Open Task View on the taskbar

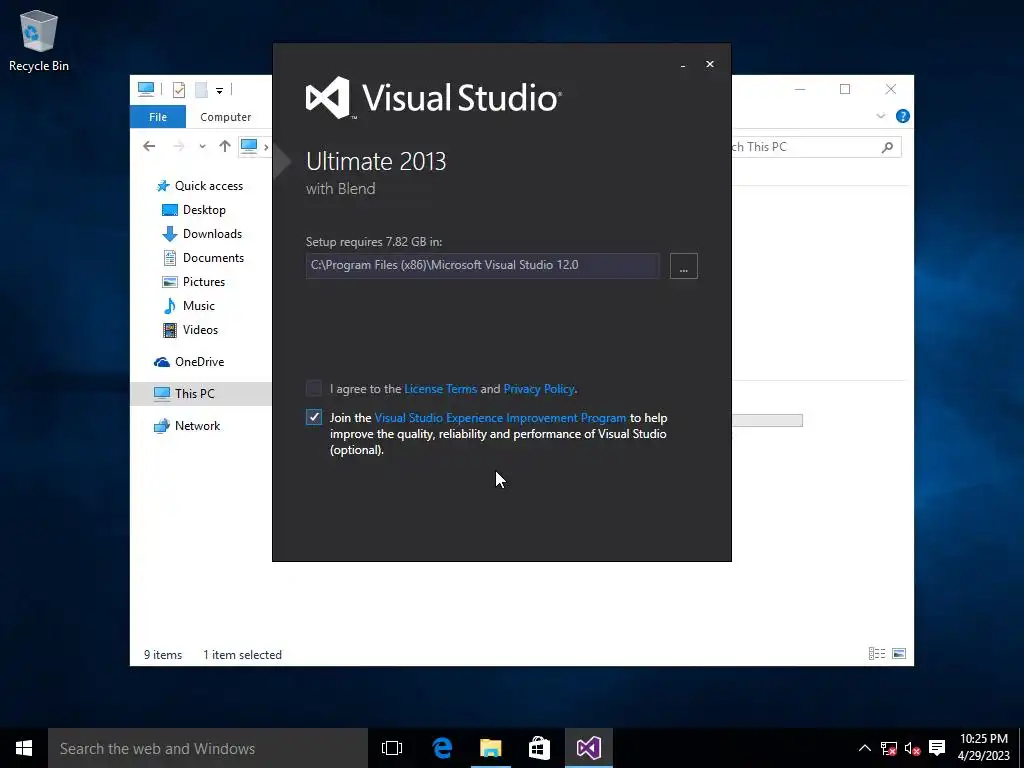(392, 748)
